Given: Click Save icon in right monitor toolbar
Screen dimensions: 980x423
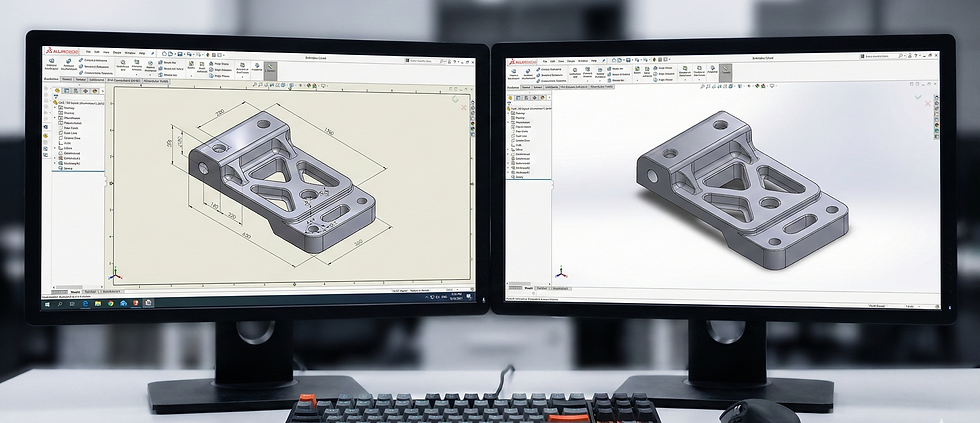Looking at the screenshot, I should [x=628, y=60].
